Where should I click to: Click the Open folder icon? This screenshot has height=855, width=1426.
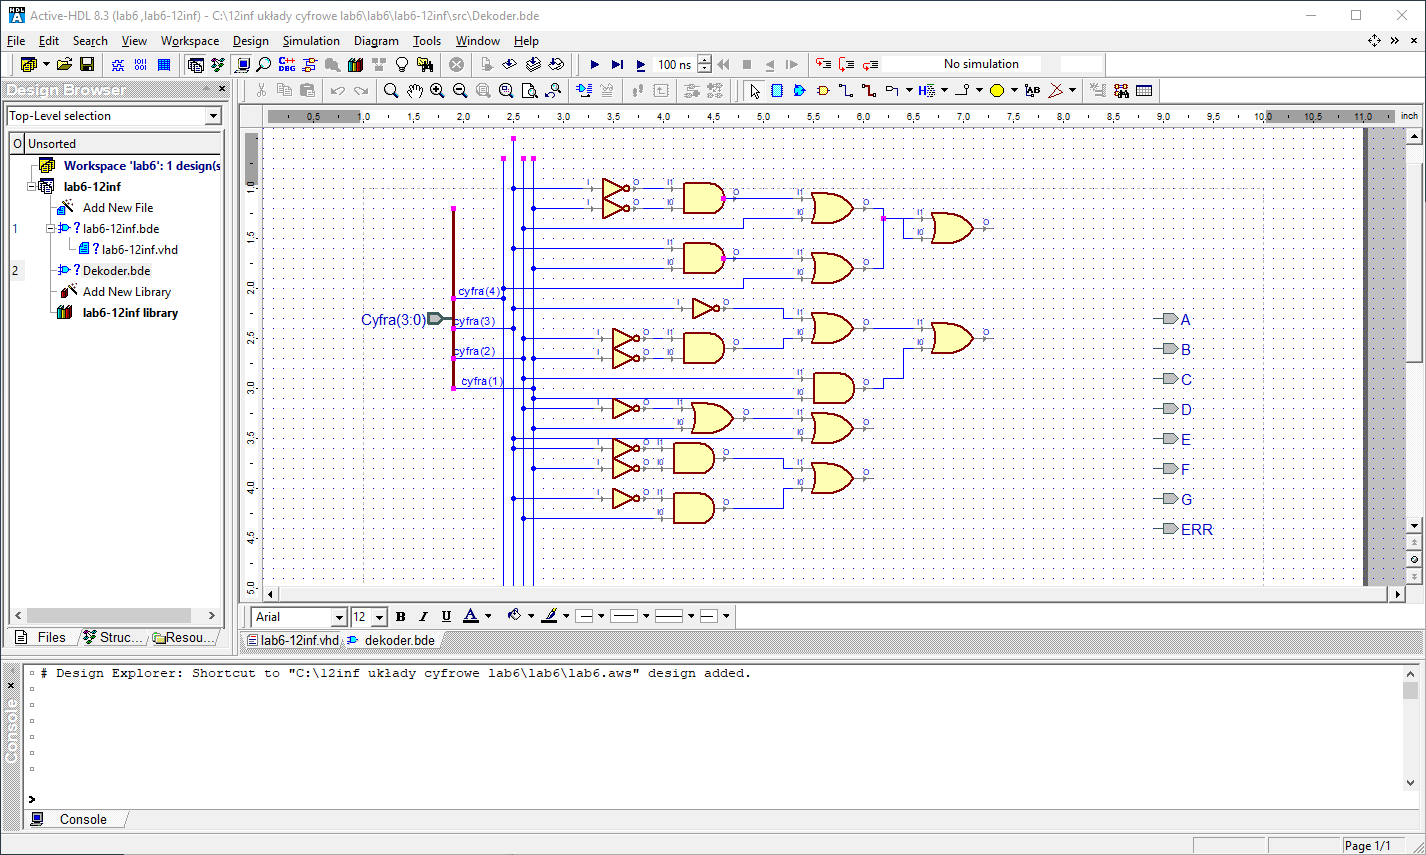(65, 64)
